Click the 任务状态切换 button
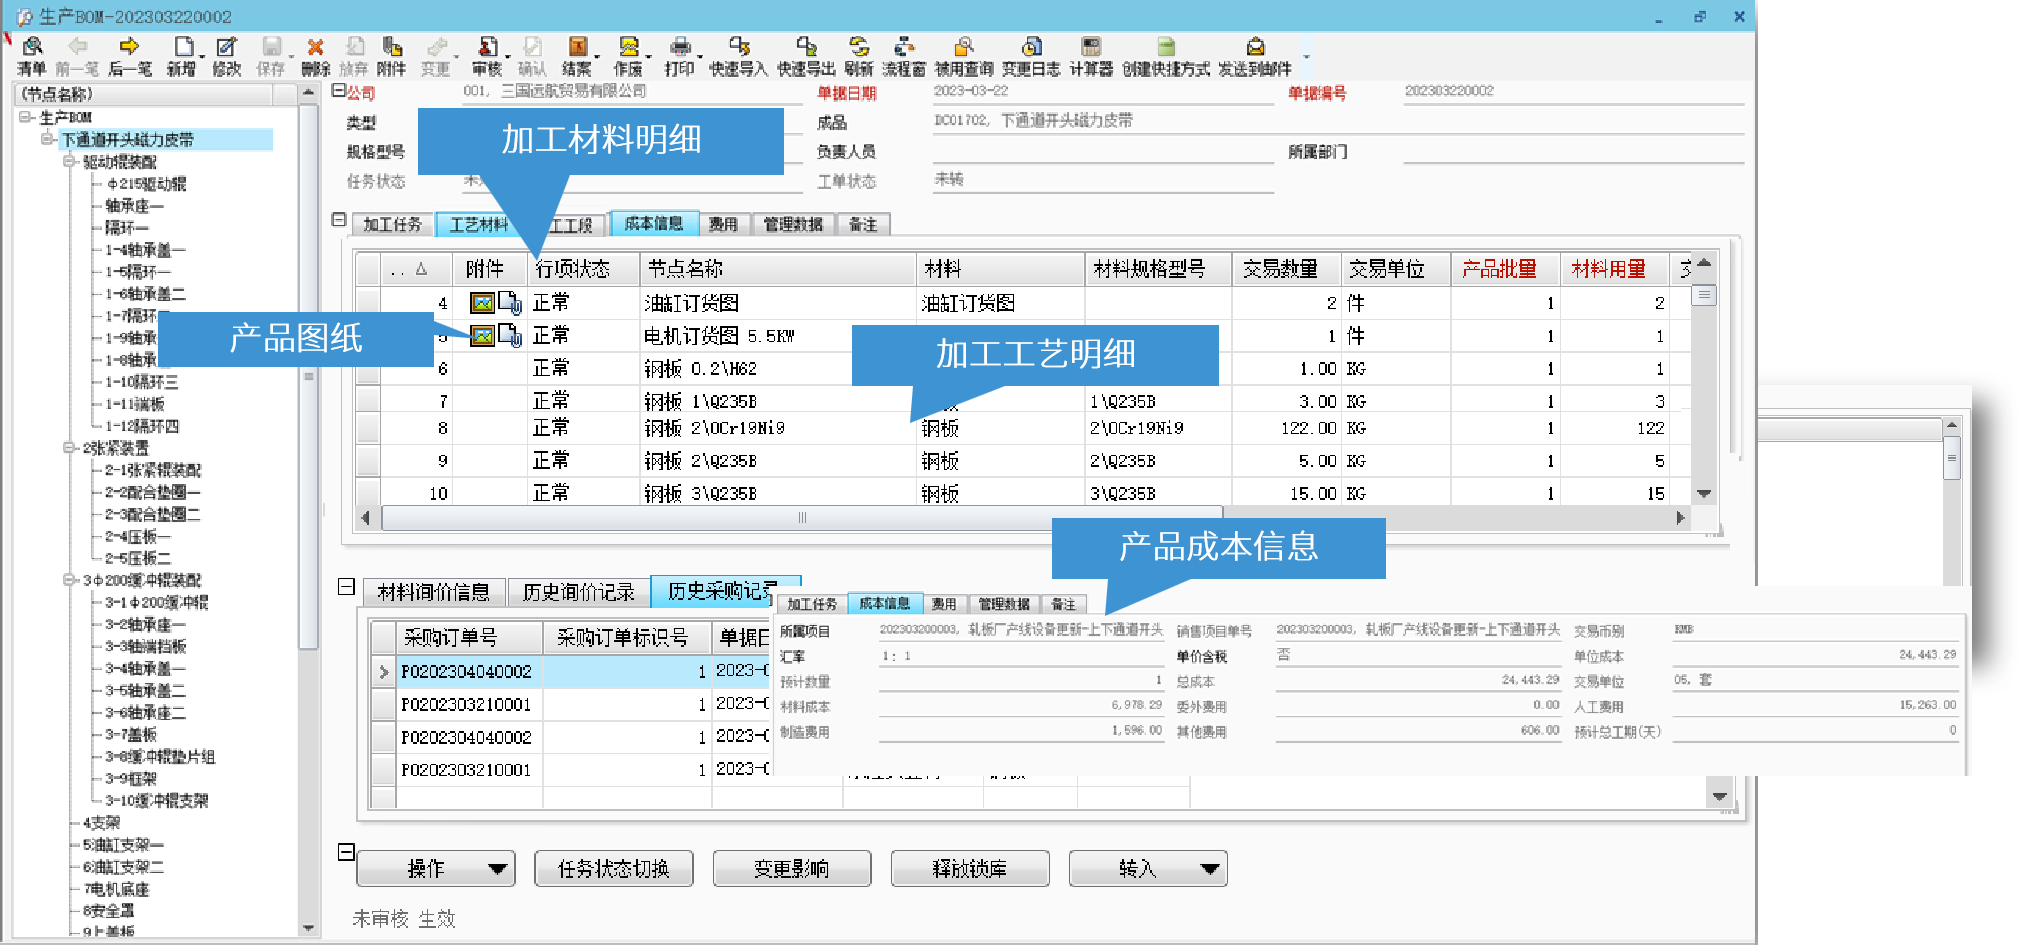Image resolution: width=2029 pixels, height=946 pixels. [x=613, y=868]
